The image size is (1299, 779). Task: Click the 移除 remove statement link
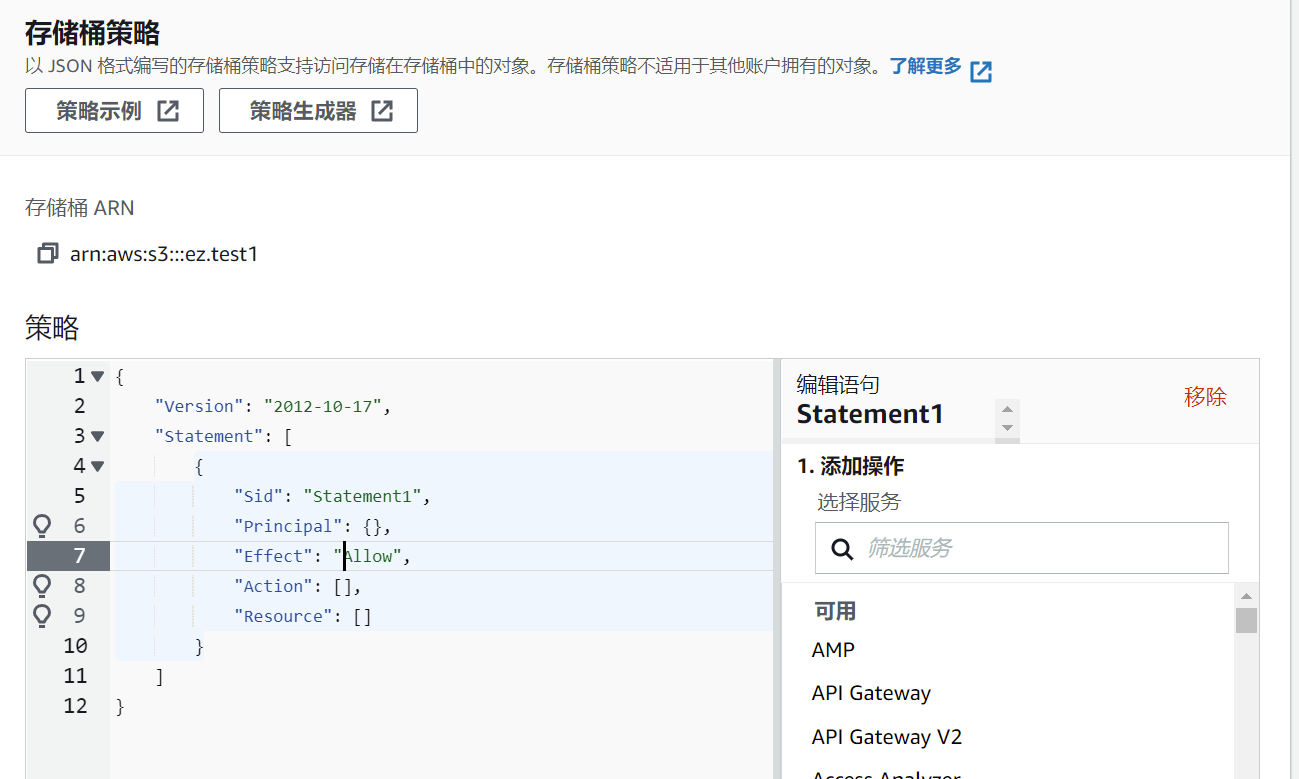1205,397
